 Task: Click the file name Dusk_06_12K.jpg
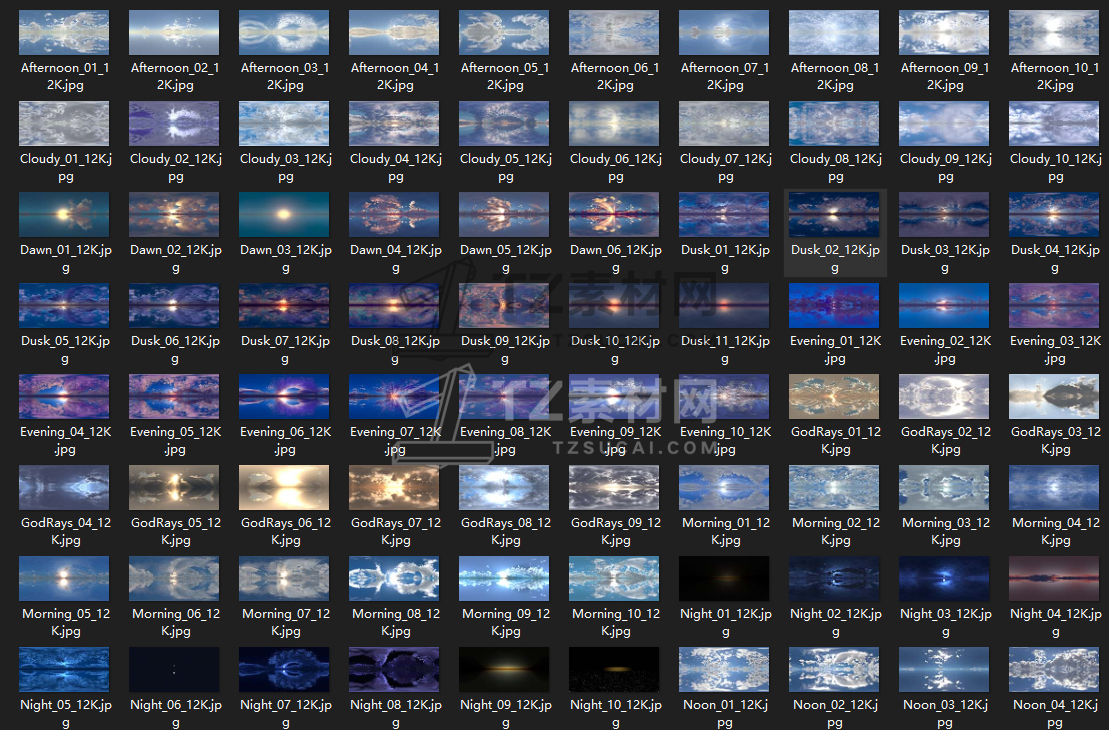point(175,349)
